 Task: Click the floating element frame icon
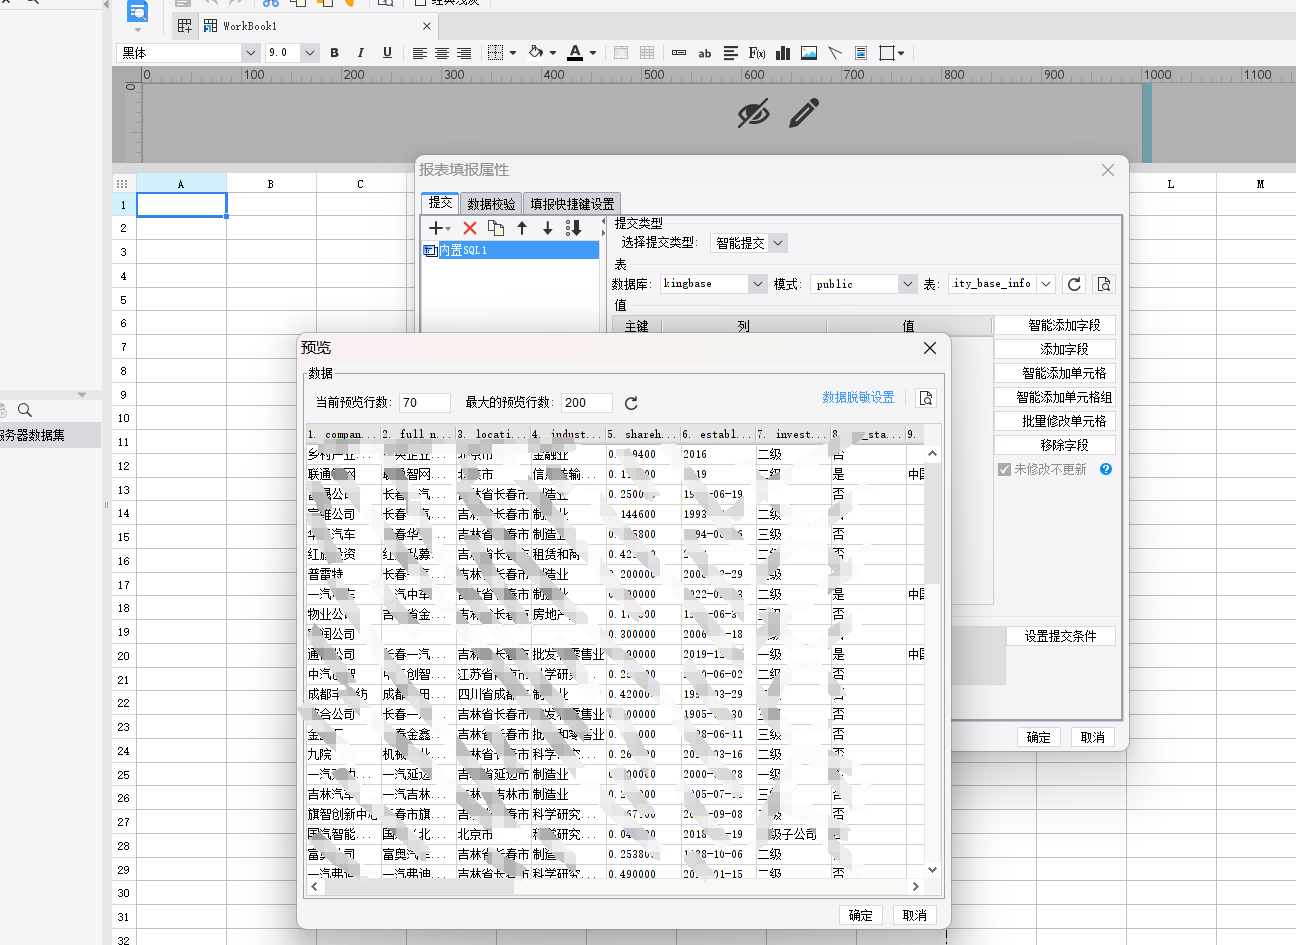[x=886, y=53]
